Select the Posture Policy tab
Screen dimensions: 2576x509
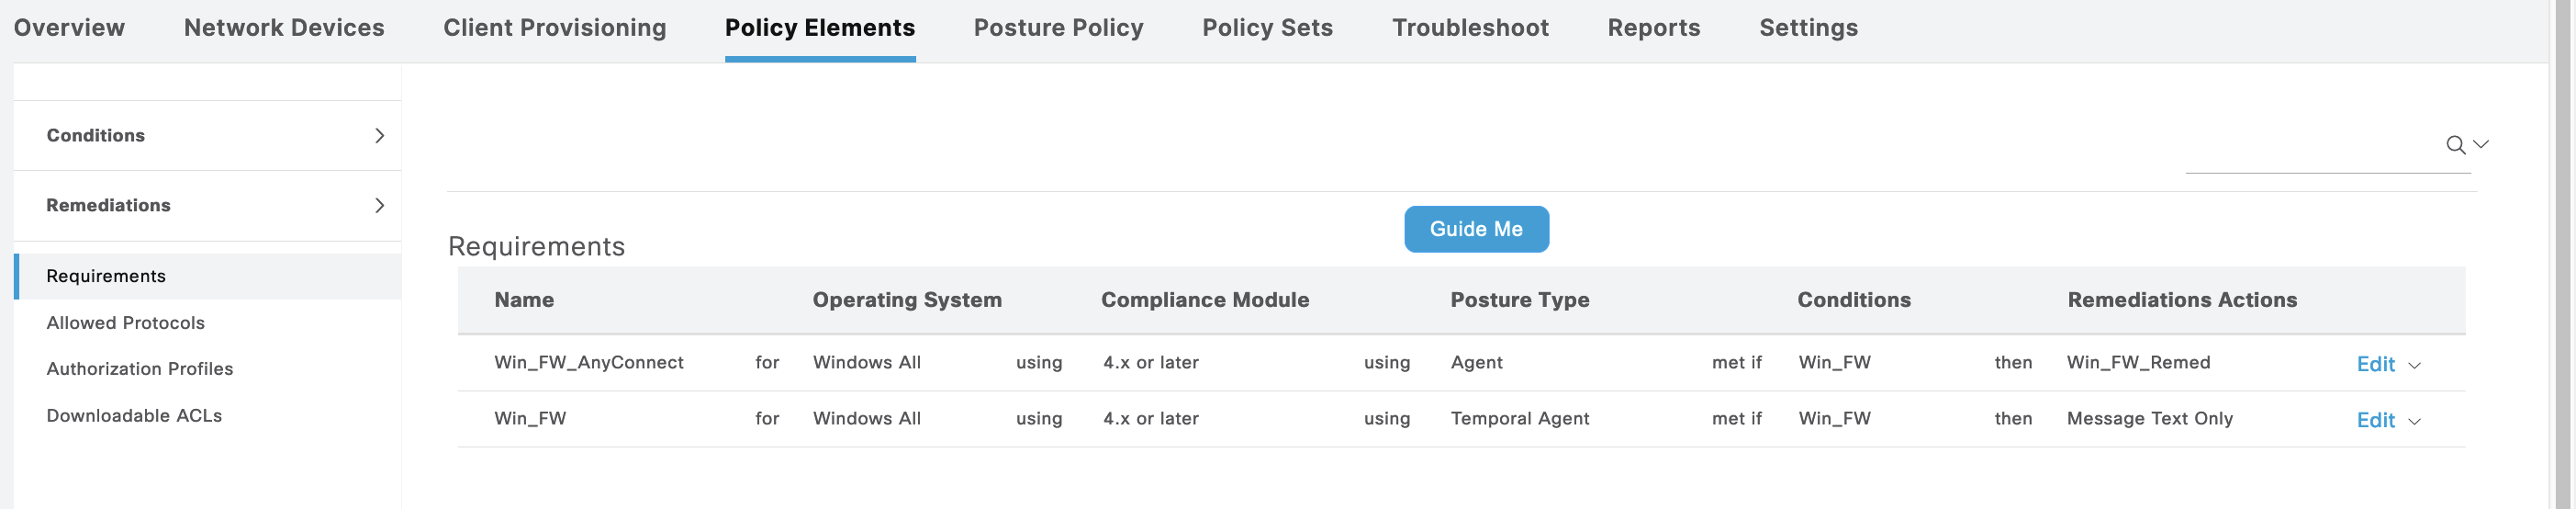tap(1058, 28)
